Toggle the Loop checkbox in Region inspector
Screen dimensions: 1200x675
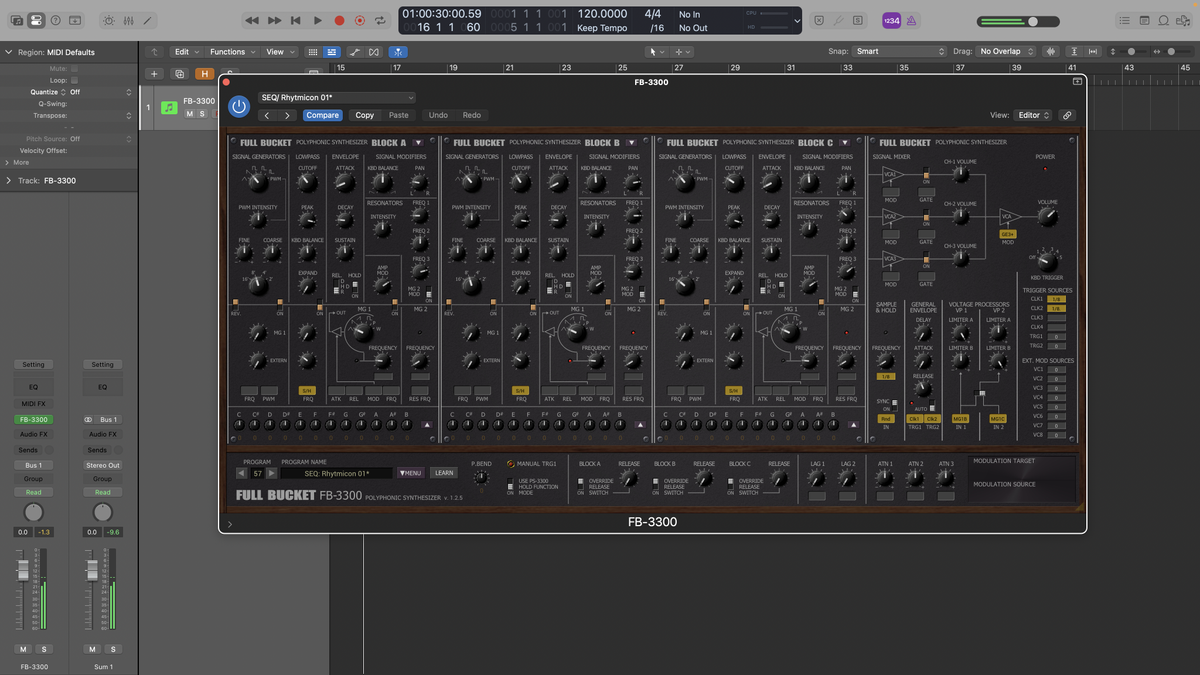coord(75,80)
